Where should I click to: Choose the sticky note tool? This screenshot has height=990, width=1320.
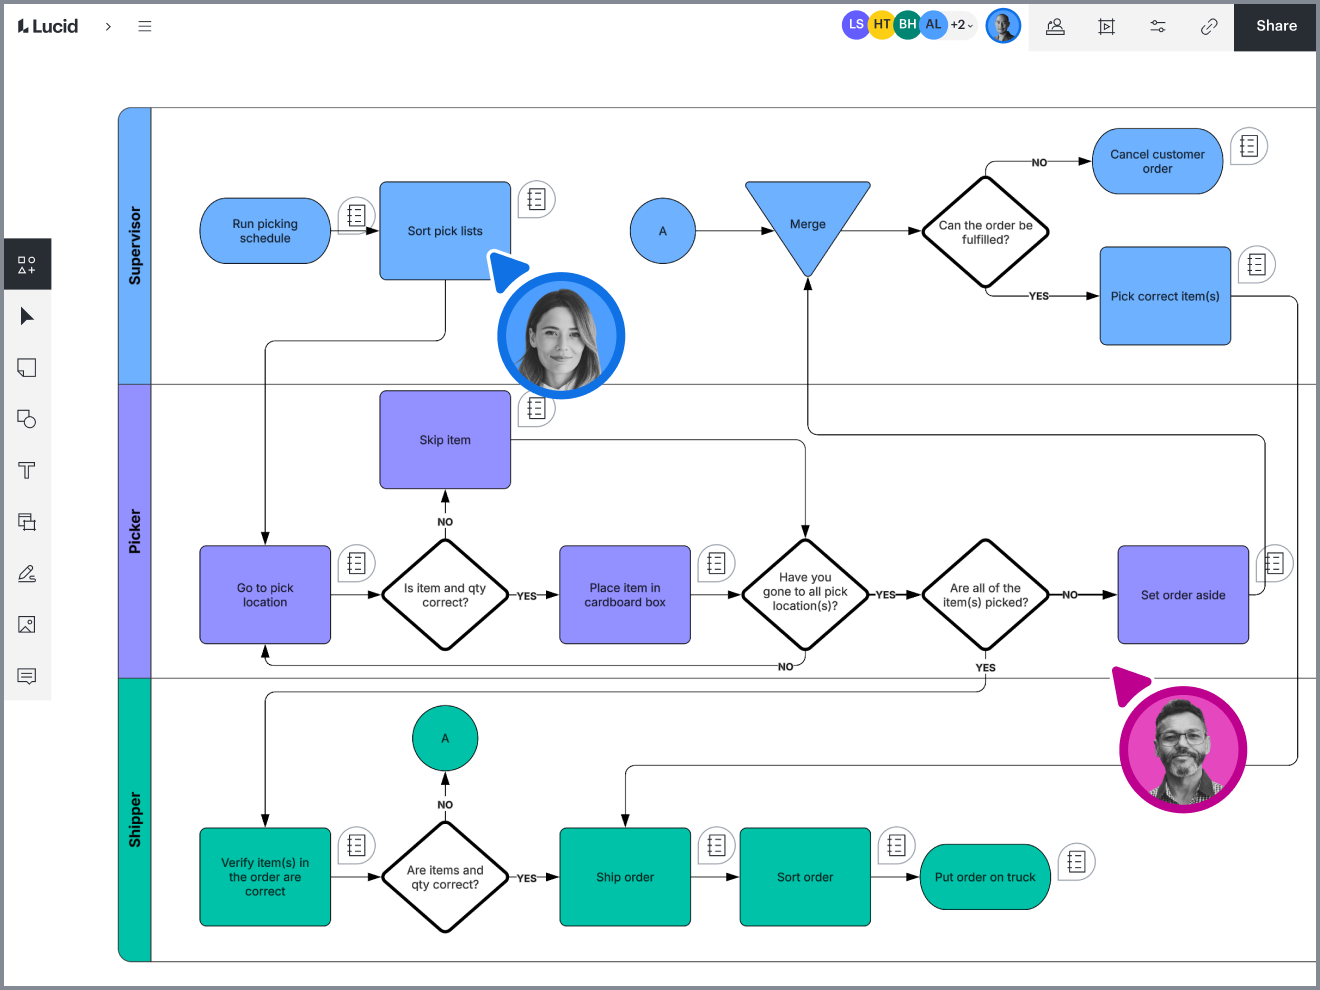click(x=27, y=368)
